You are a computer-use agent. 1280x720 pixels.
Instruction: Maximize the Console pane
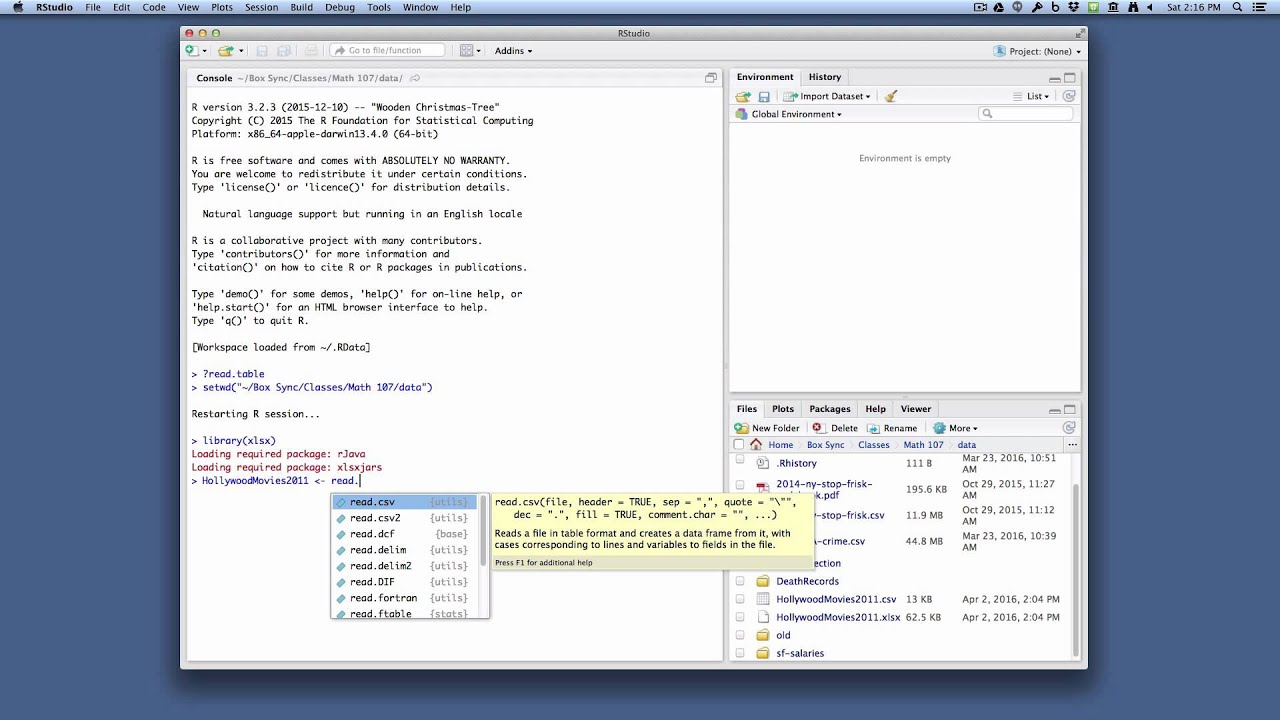pos(711,78)
